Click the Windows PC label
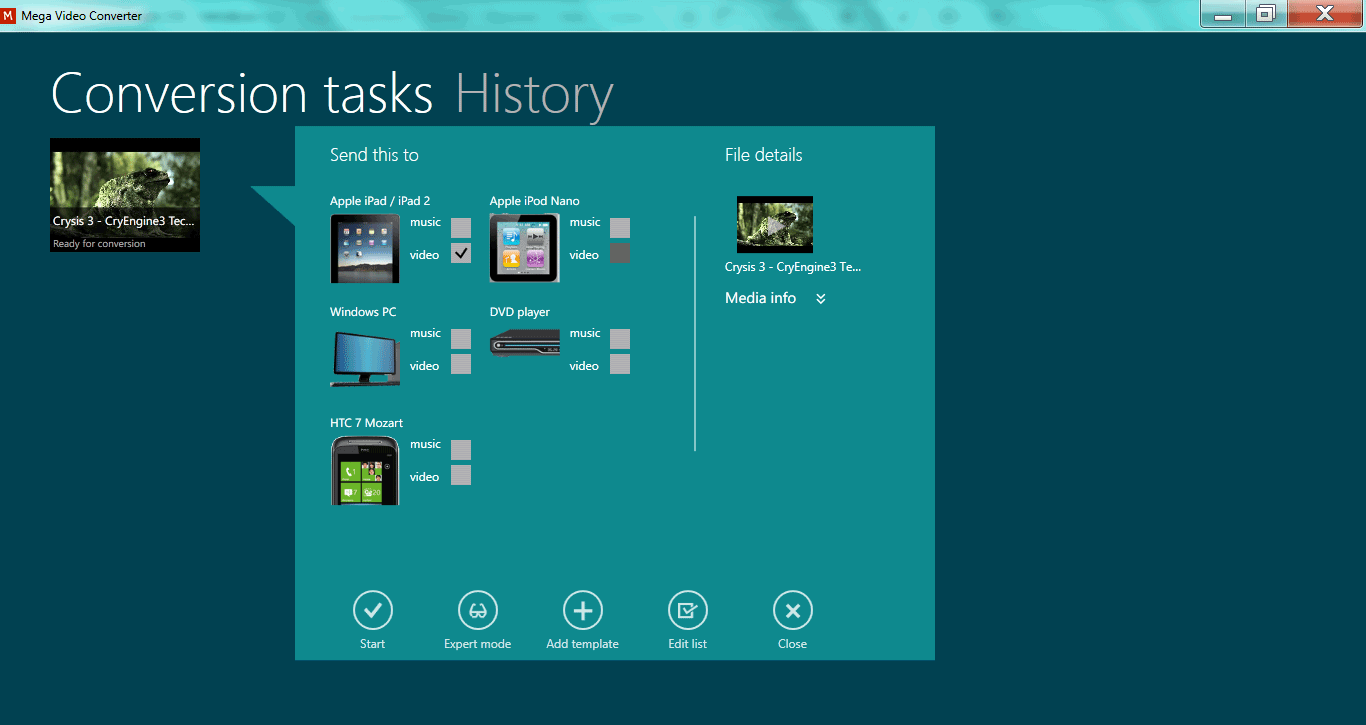 click(x=363, y=312)
